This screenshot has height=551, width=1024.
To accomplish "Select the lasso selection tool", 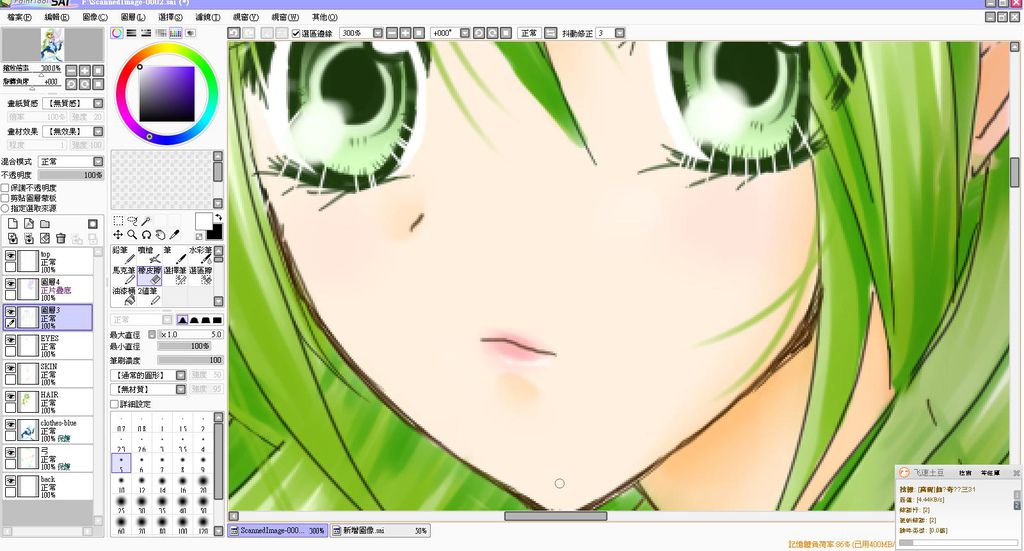I will 132,221.
